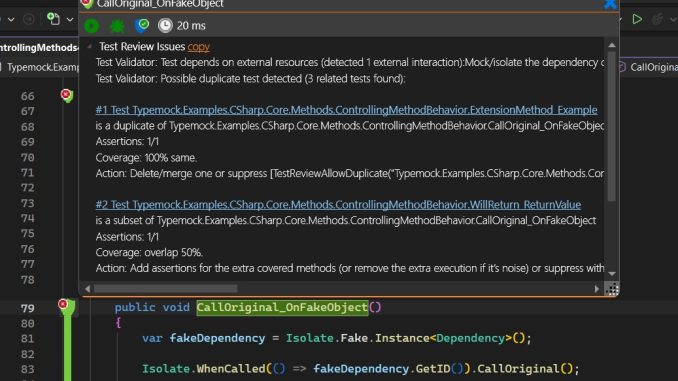Screen dimensions: 678x381
Task: Open the #1 ExtensionMethod_Example test link
Action: click(346, 110)
